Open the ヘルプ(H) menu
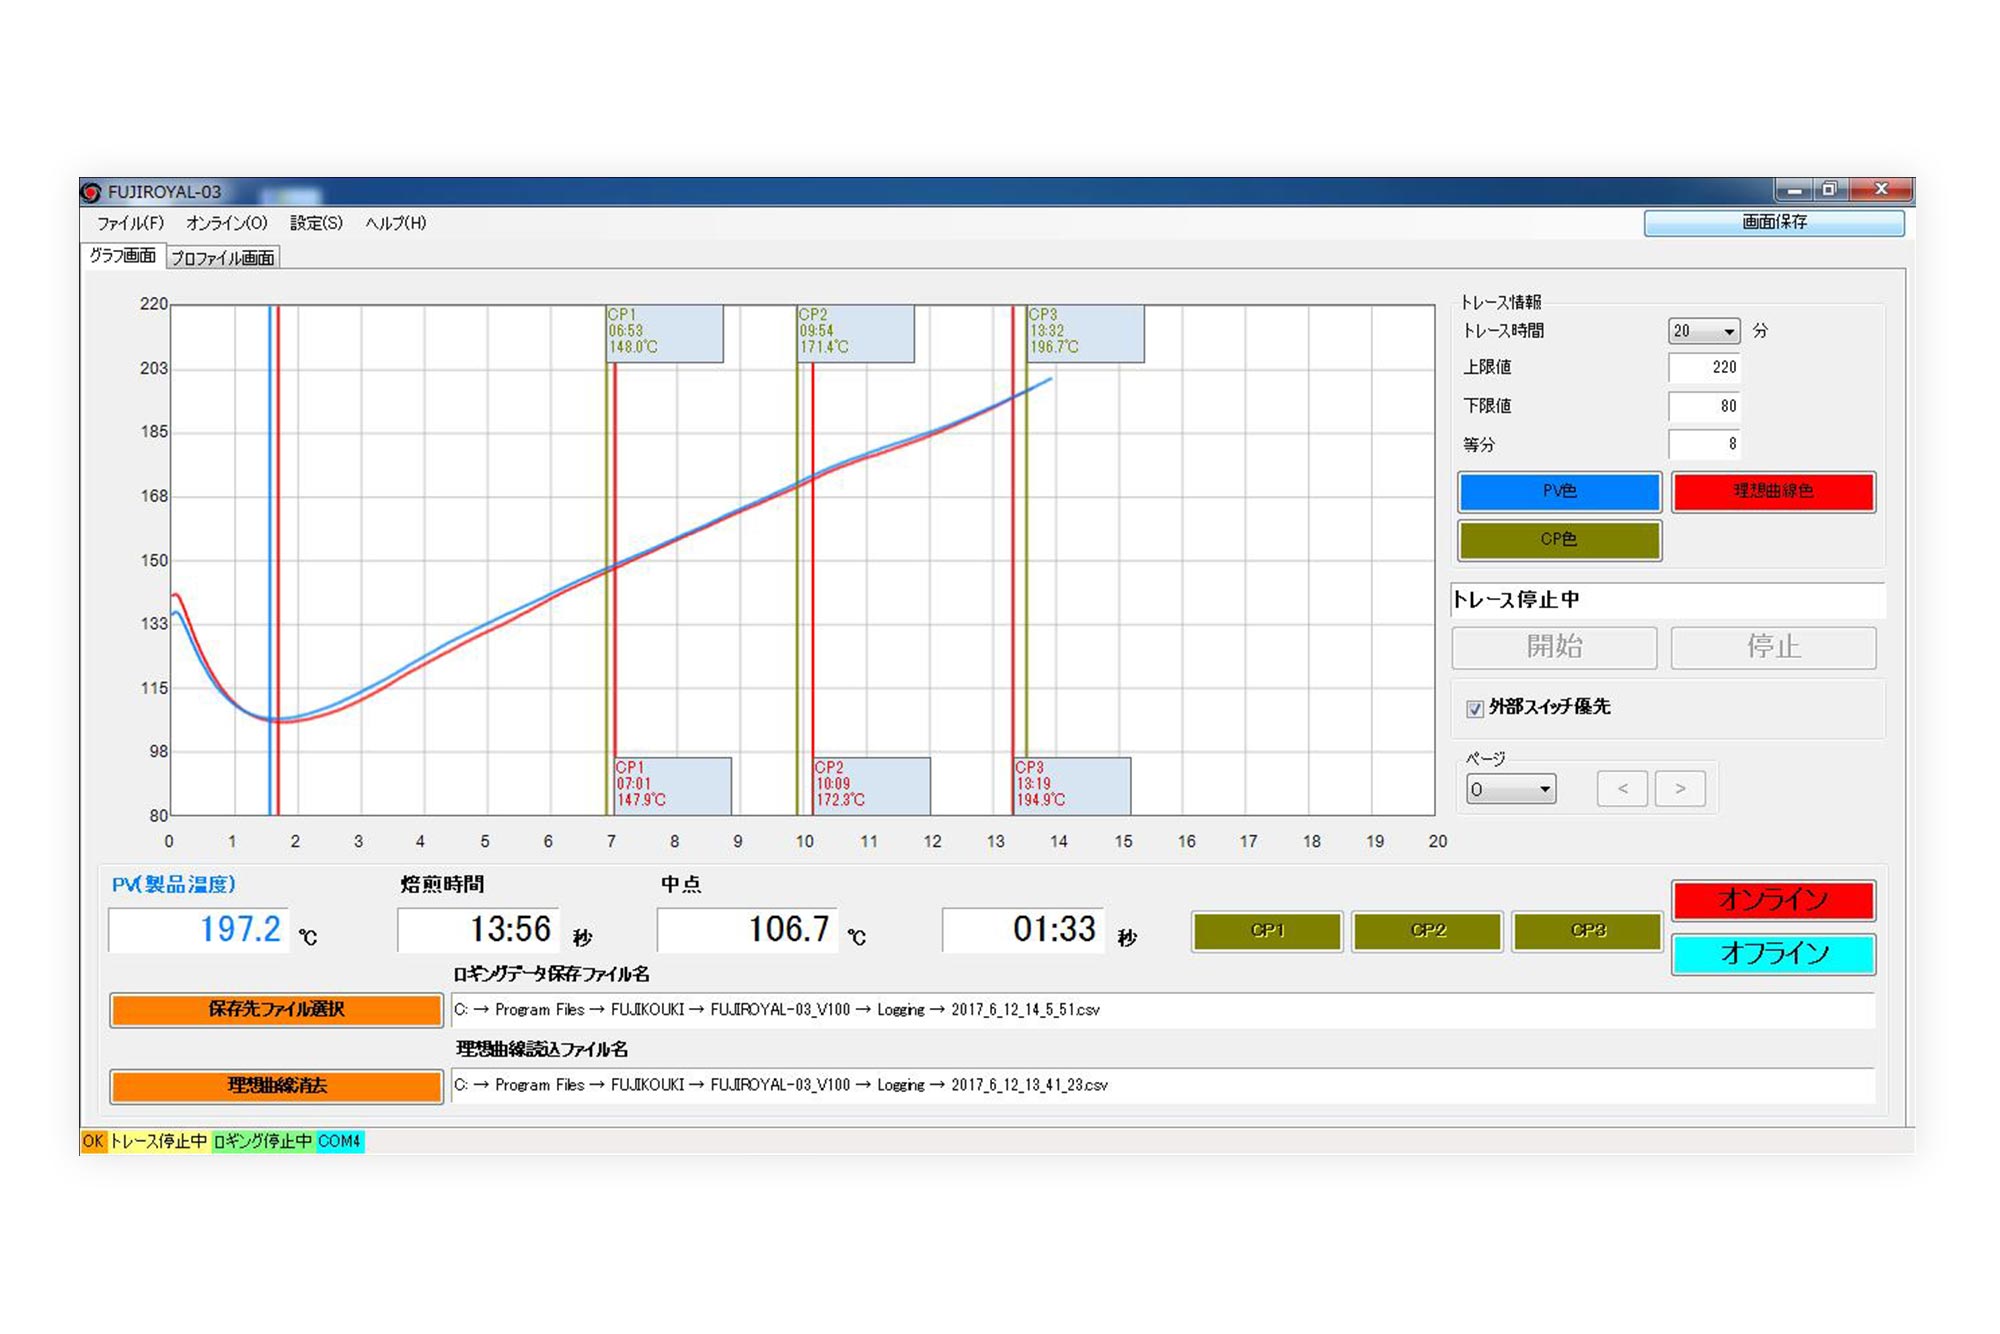 (x=396, y=223)
